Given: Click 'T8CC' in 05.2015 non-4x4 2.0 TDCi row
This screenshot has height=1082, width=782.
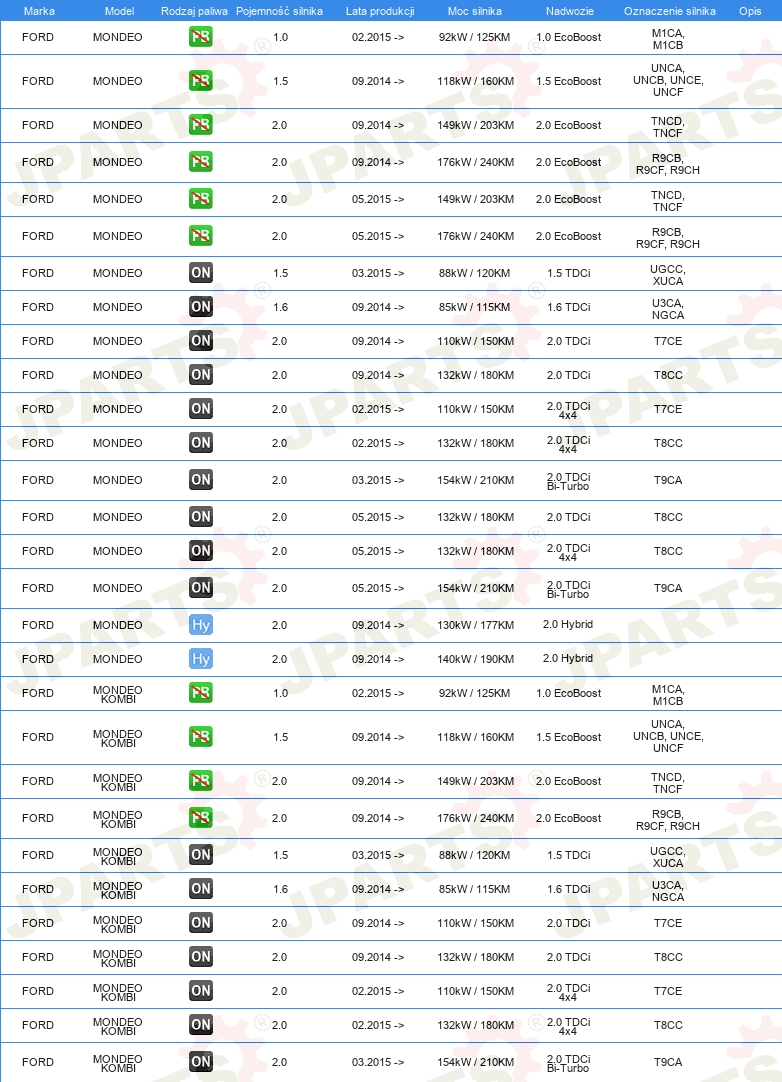Looking at the screenshot, I should click(x=668, y=518).
